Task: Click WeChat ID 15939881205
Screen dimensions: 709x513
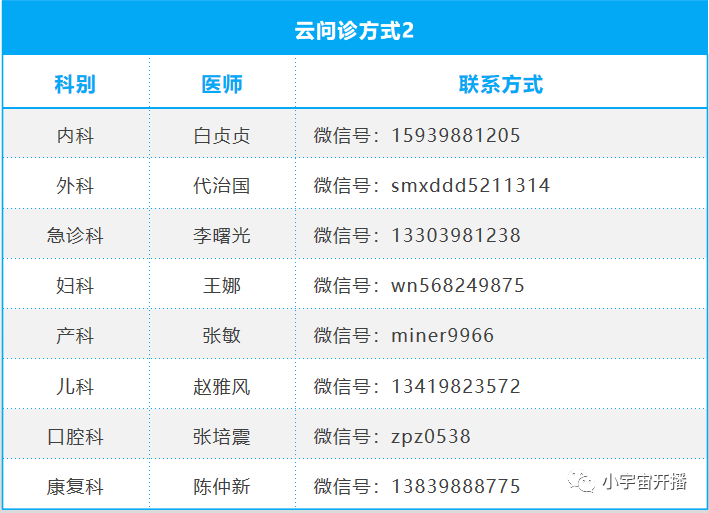Action: [x=456, y=136]
